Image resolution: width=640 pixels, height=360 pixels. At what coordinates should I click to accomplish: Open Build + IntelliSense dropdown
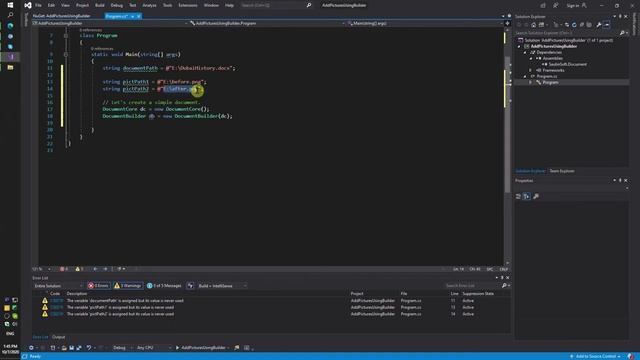[222, 286]
